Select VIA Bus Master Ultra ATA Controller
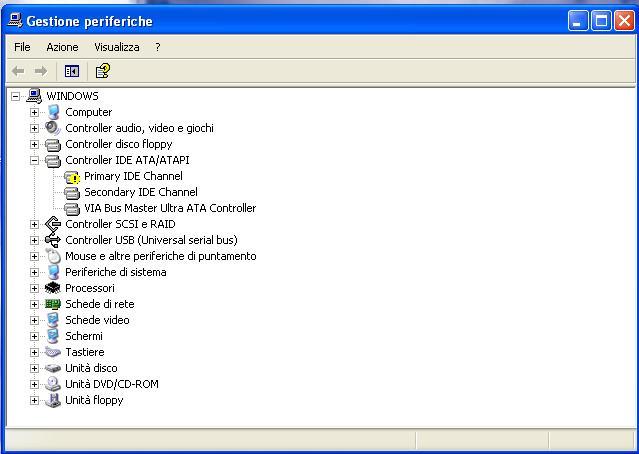 coord(170,208)
